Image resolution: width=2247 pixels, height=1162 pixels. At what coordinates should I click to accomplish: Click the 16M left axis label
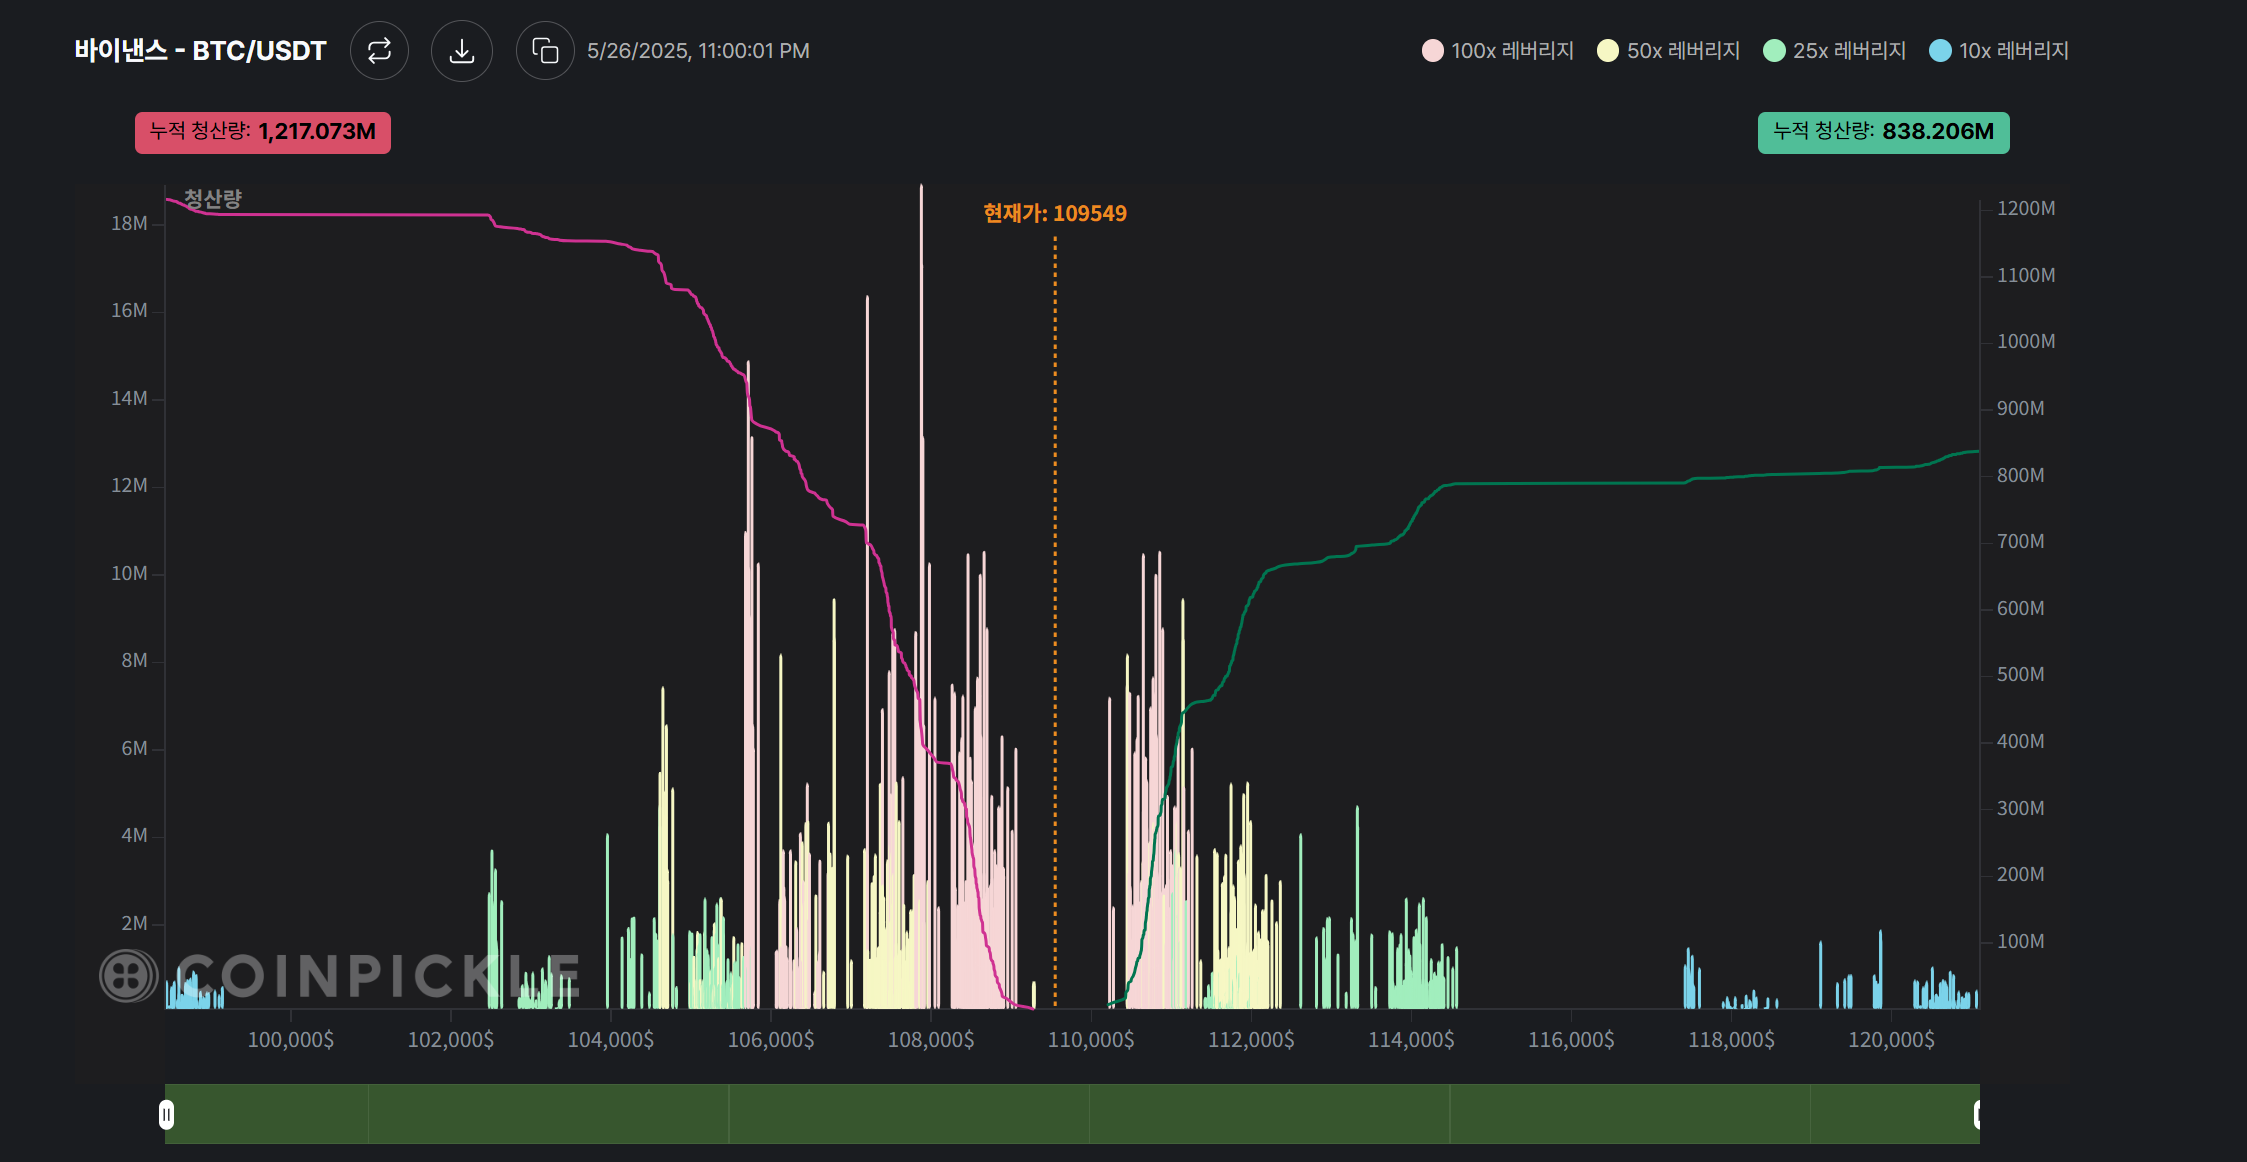pyautogui.click(x=129, y=311)
